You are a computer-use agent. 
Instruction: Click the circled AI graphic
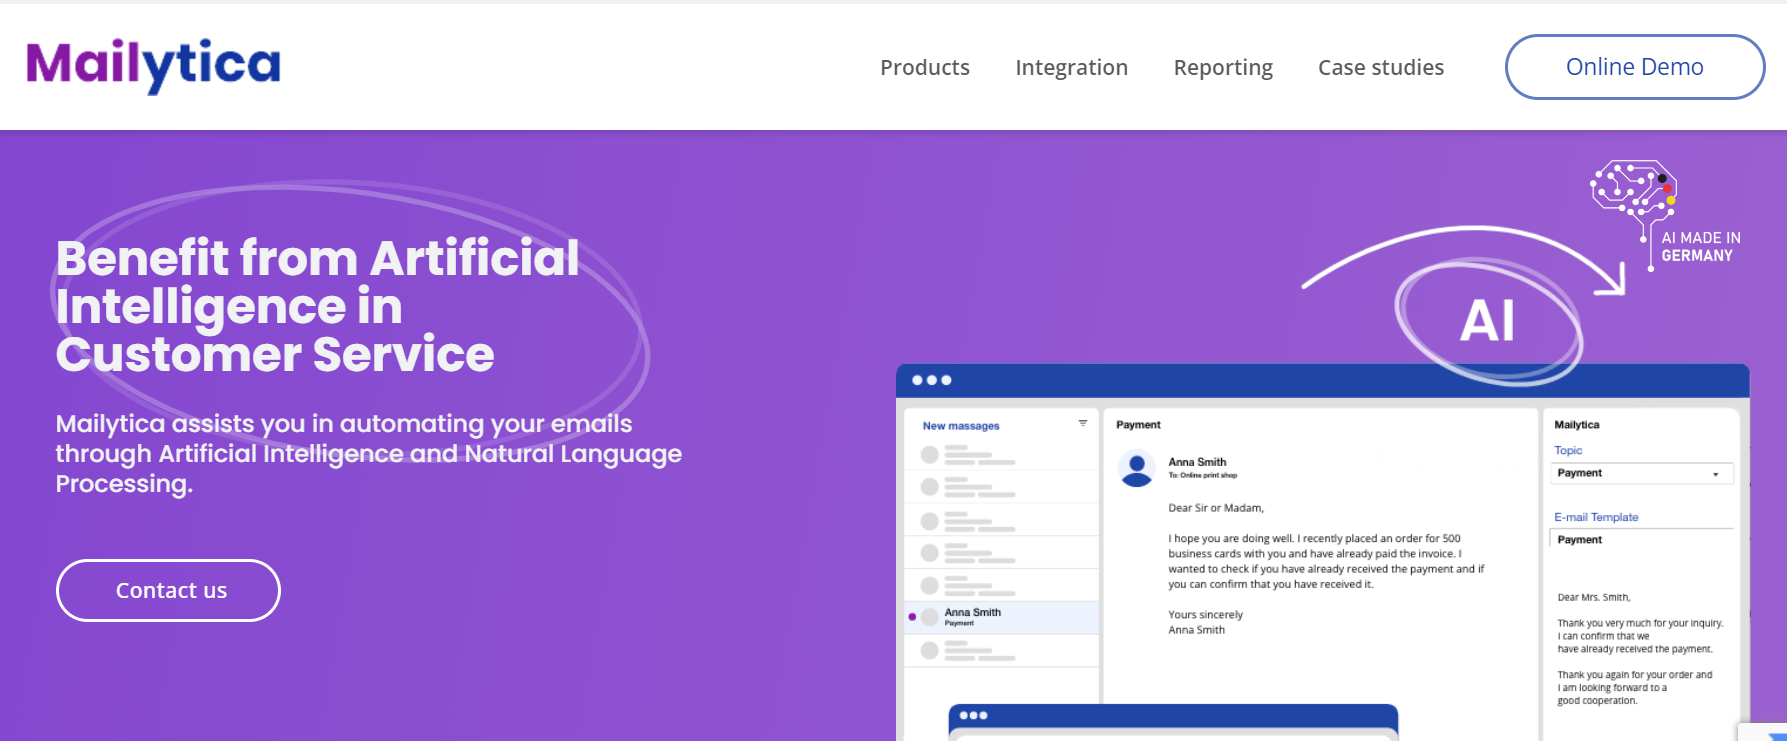coord(1488,322)
